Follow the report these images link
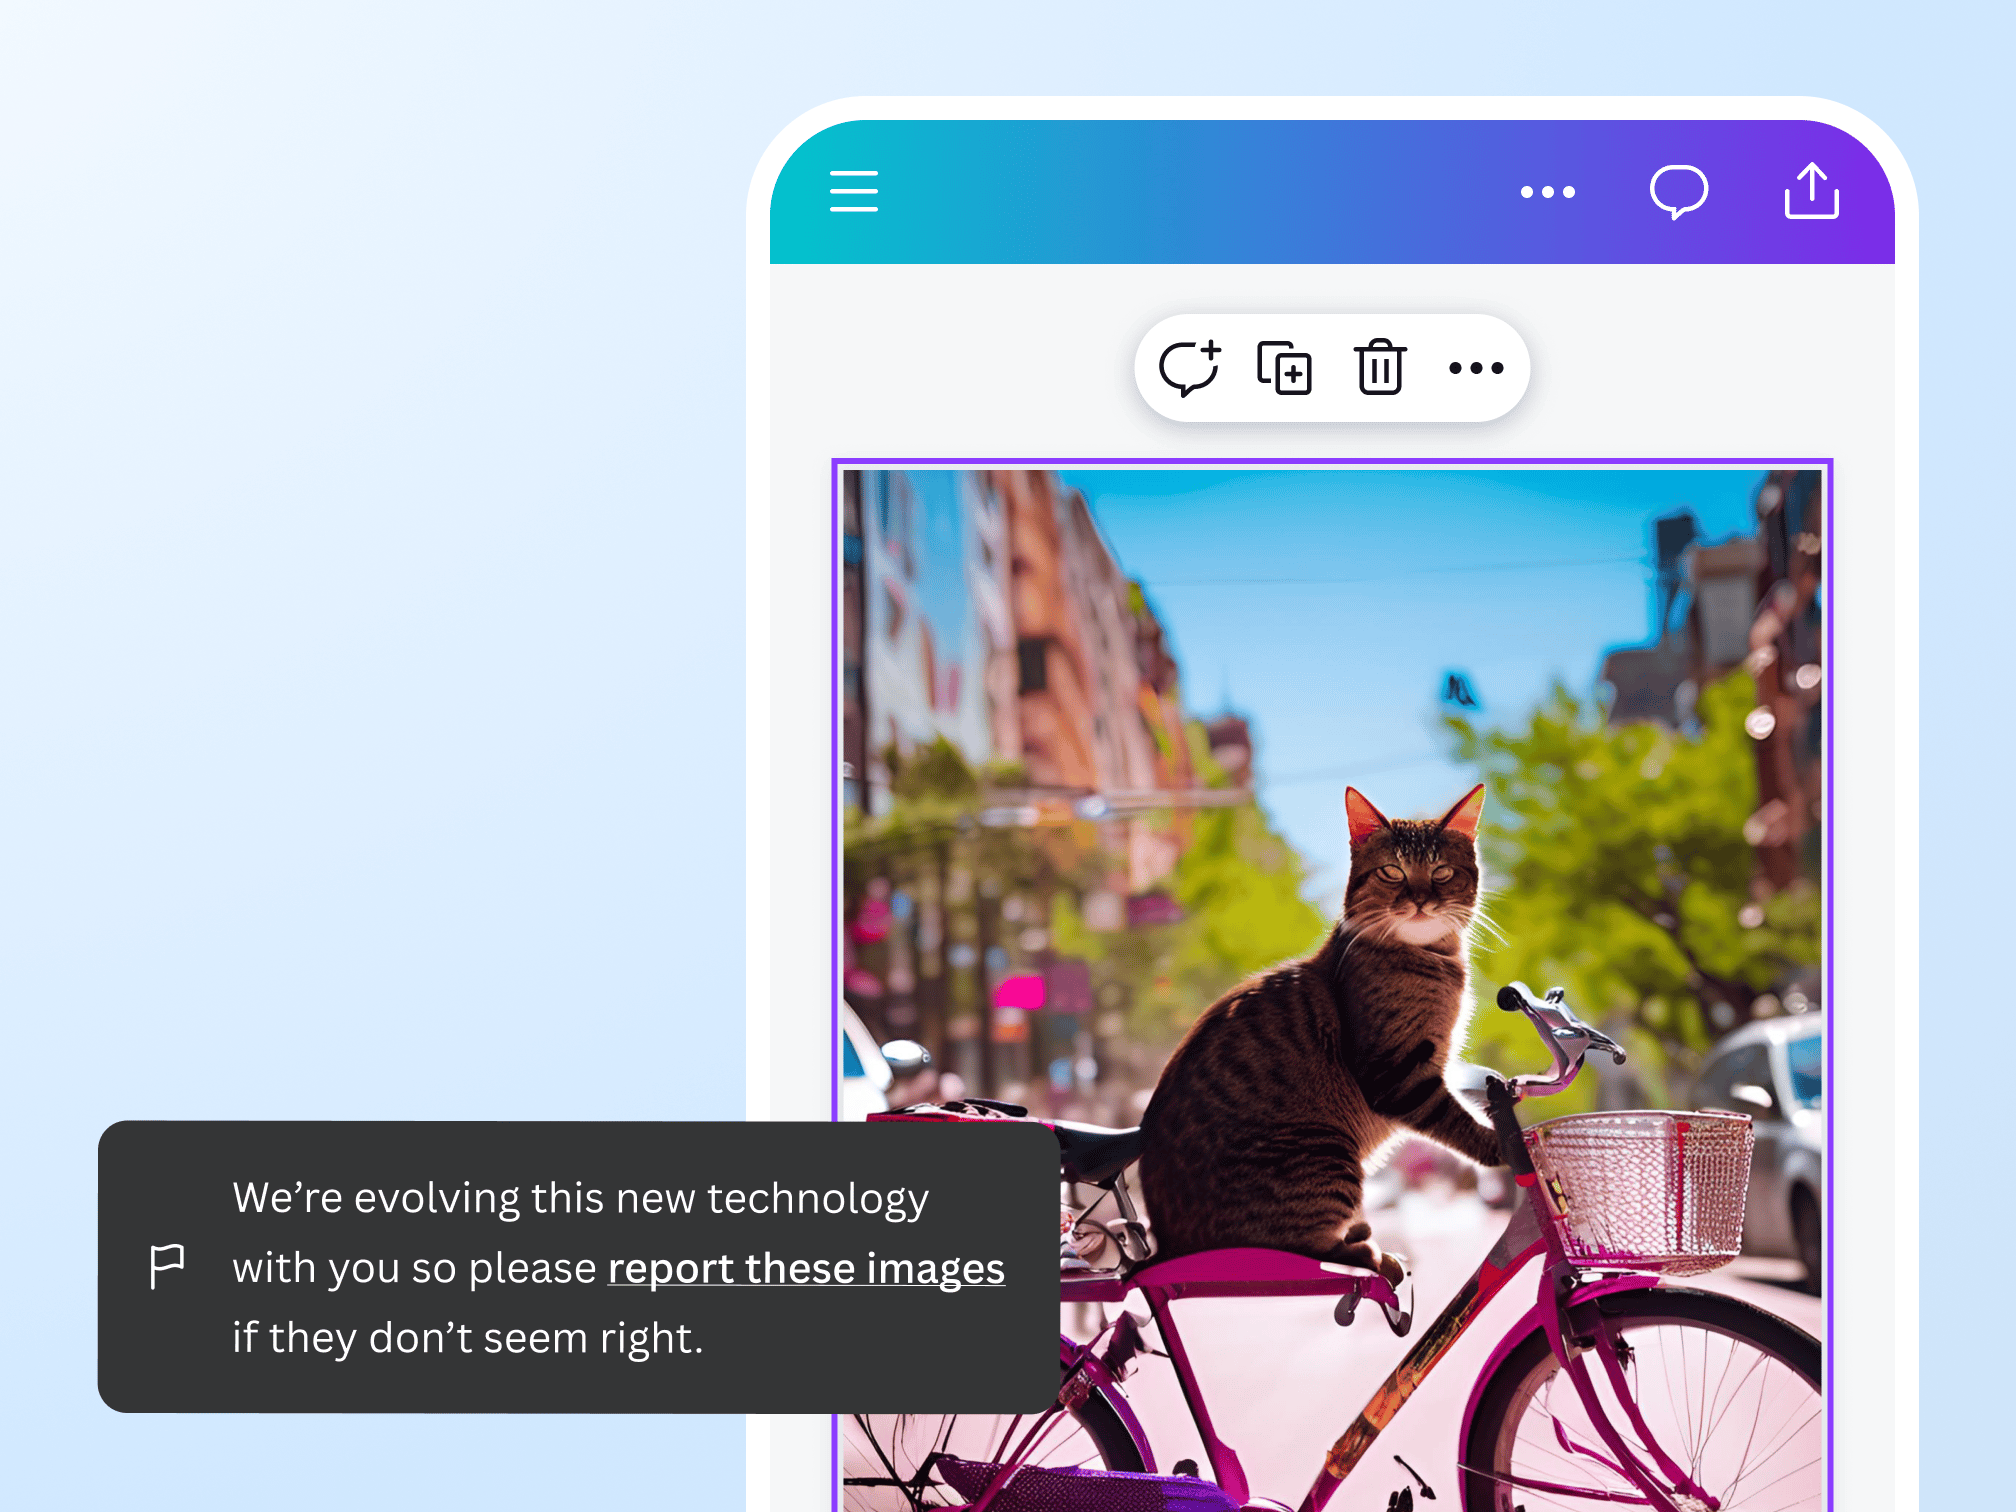 [806, 1267]
